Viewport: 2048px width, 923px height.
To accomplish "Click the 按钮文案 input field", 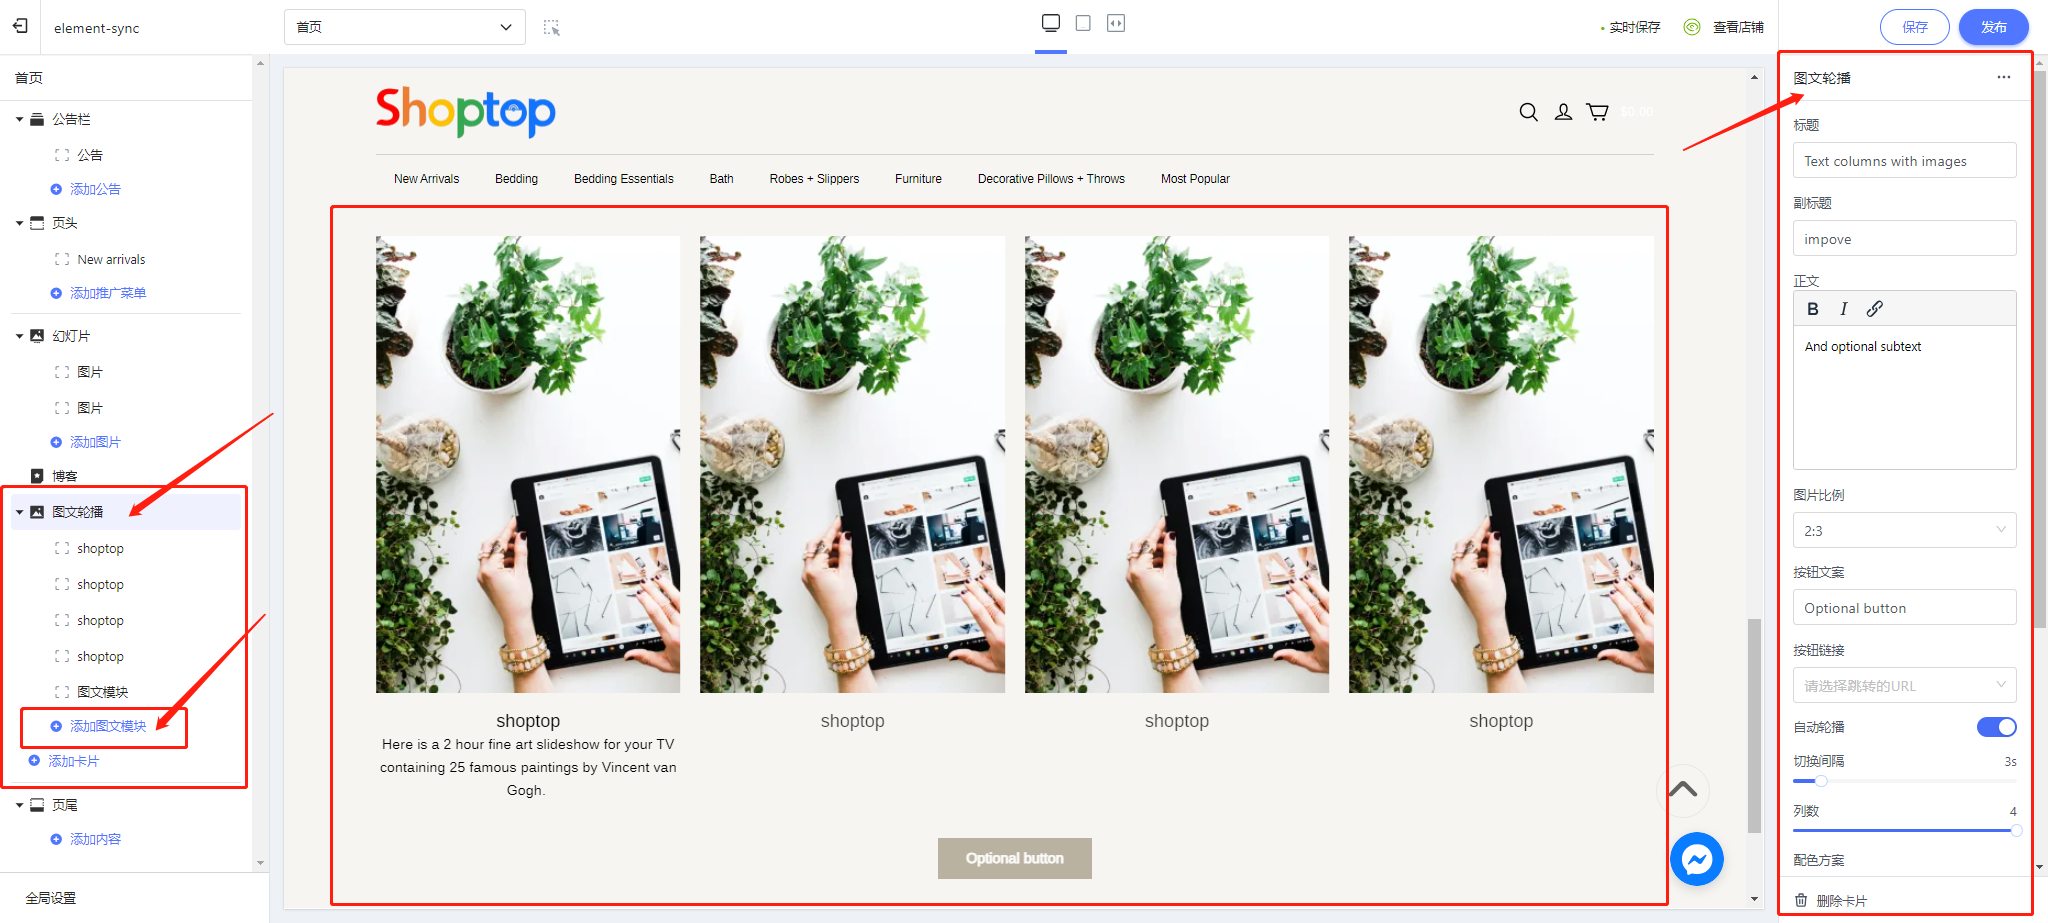I will tap(1904, 607).
